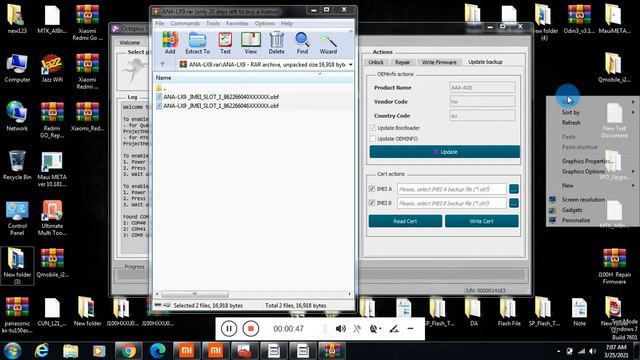Image resolution: width=640 pixels, height=360 pixels.
Task: Open the View tool in WinRAR toolbar
Action: 251,43
